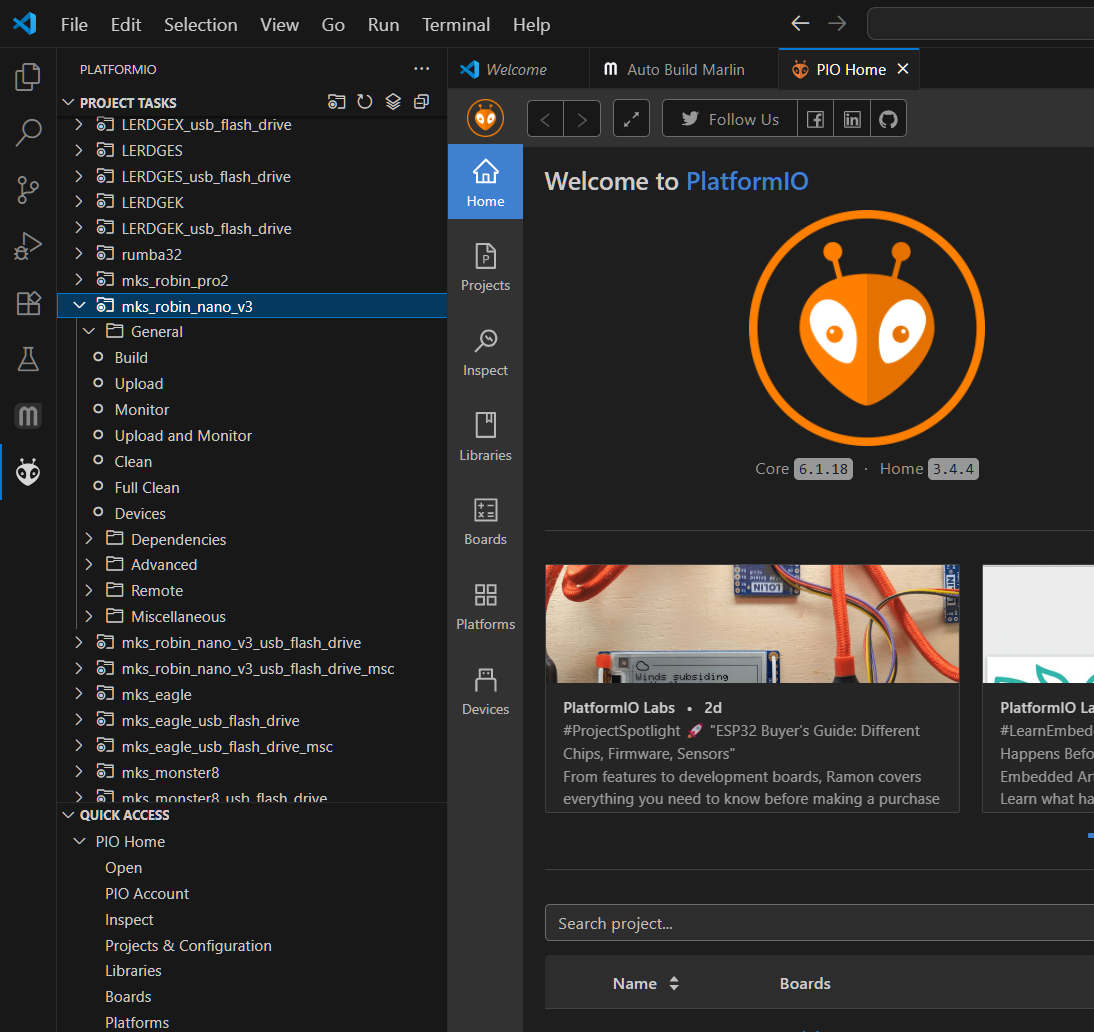Open the Testing flask icon
1094x1032 pixels.
click(28, 359)
